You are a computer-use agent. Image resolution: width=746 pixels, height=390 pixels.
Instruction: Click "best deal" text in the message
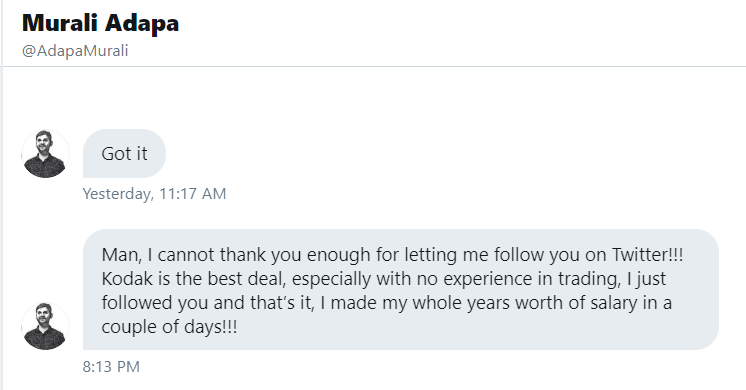tap(245, 279)
